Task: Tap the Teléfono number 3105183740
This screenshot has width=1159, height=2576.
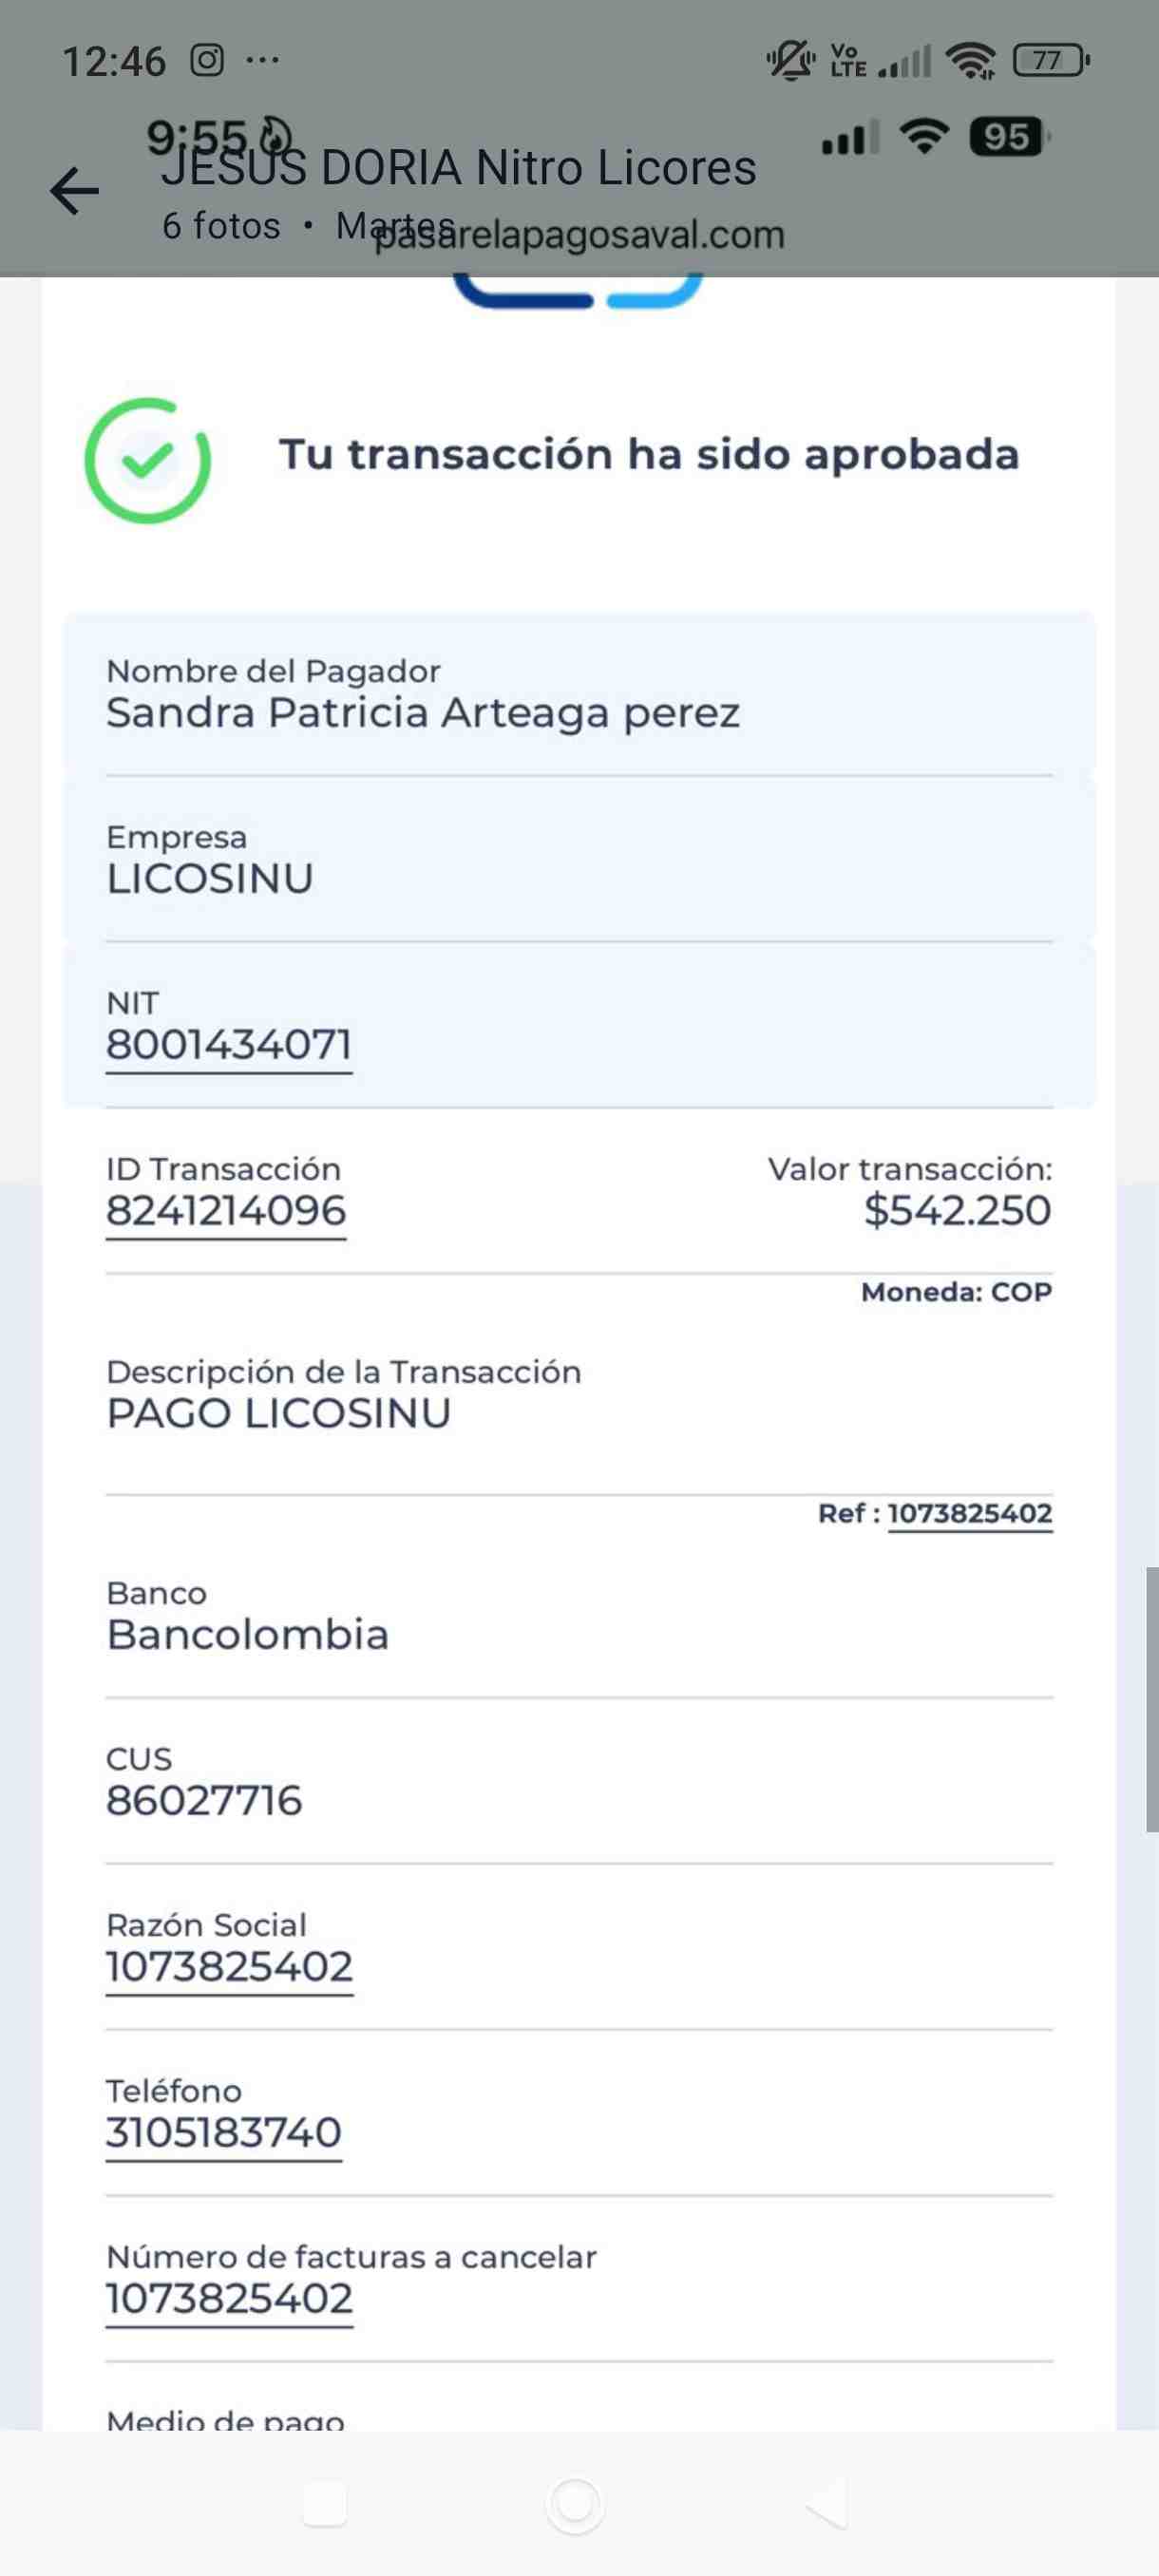Action: coord(224,2134)
